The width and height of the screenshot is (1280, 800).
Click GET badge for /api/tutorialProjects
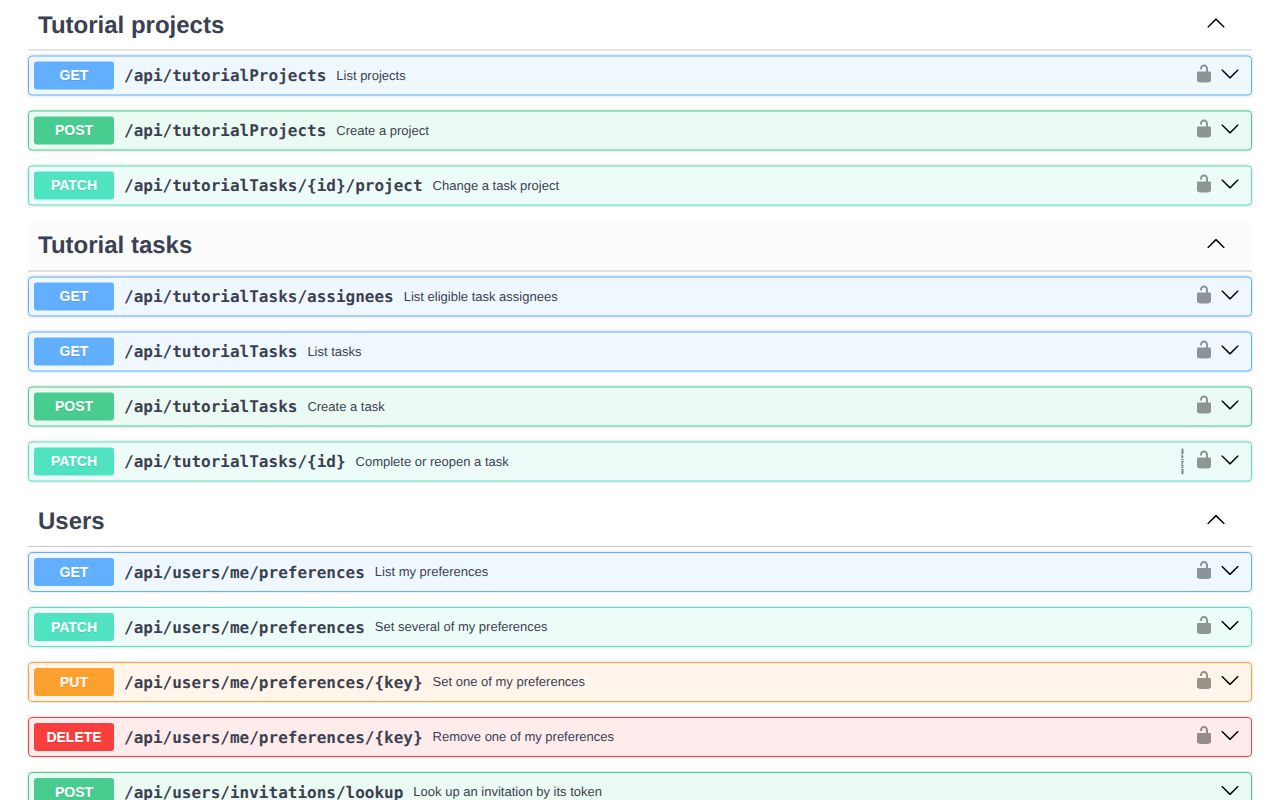coord(74,75)
